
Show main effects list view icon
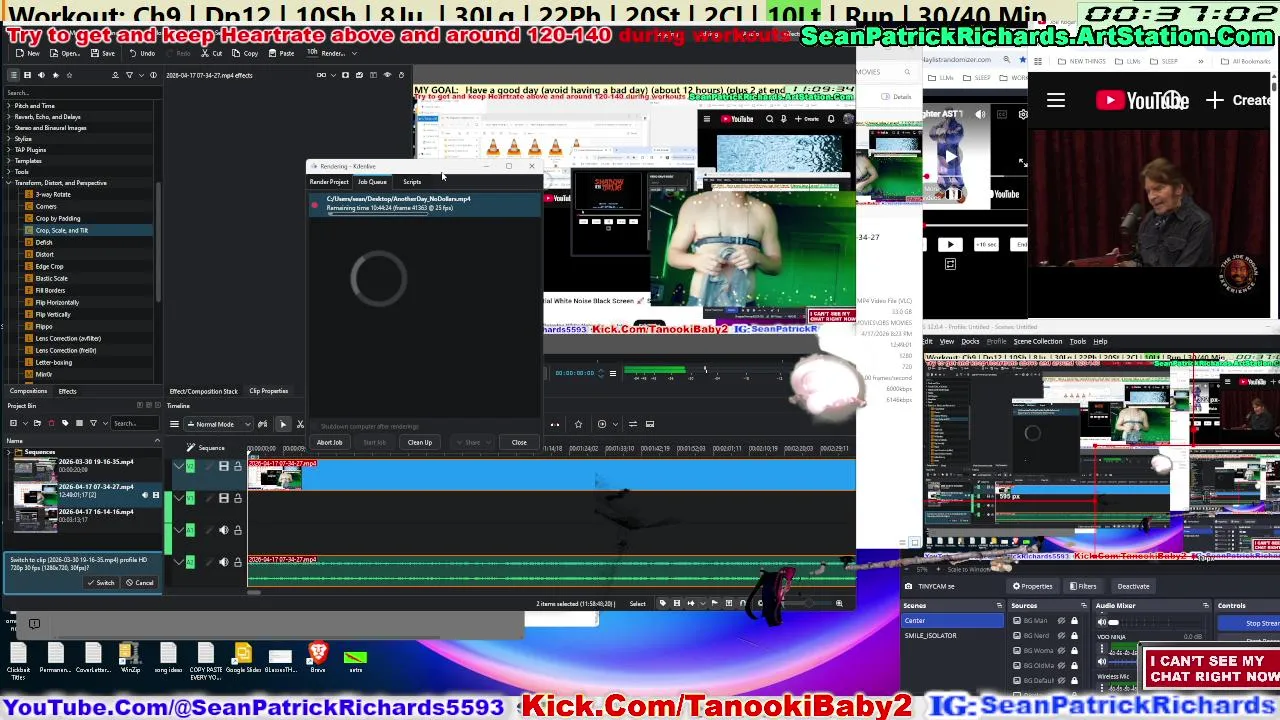[13, 75]
